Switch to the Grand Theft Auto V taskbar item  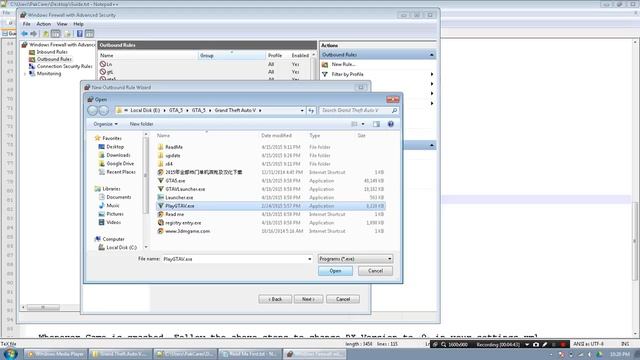coord(120,354)
